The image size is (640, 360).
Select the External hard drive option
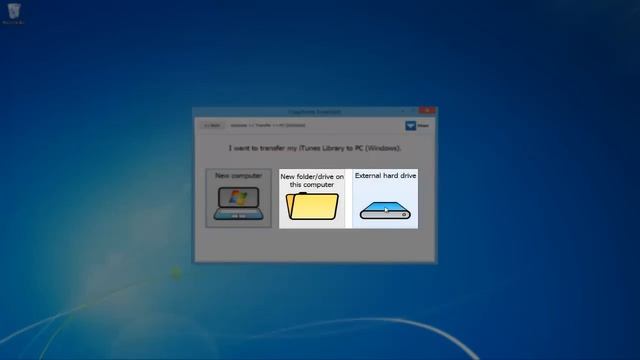tap(385, 198)
